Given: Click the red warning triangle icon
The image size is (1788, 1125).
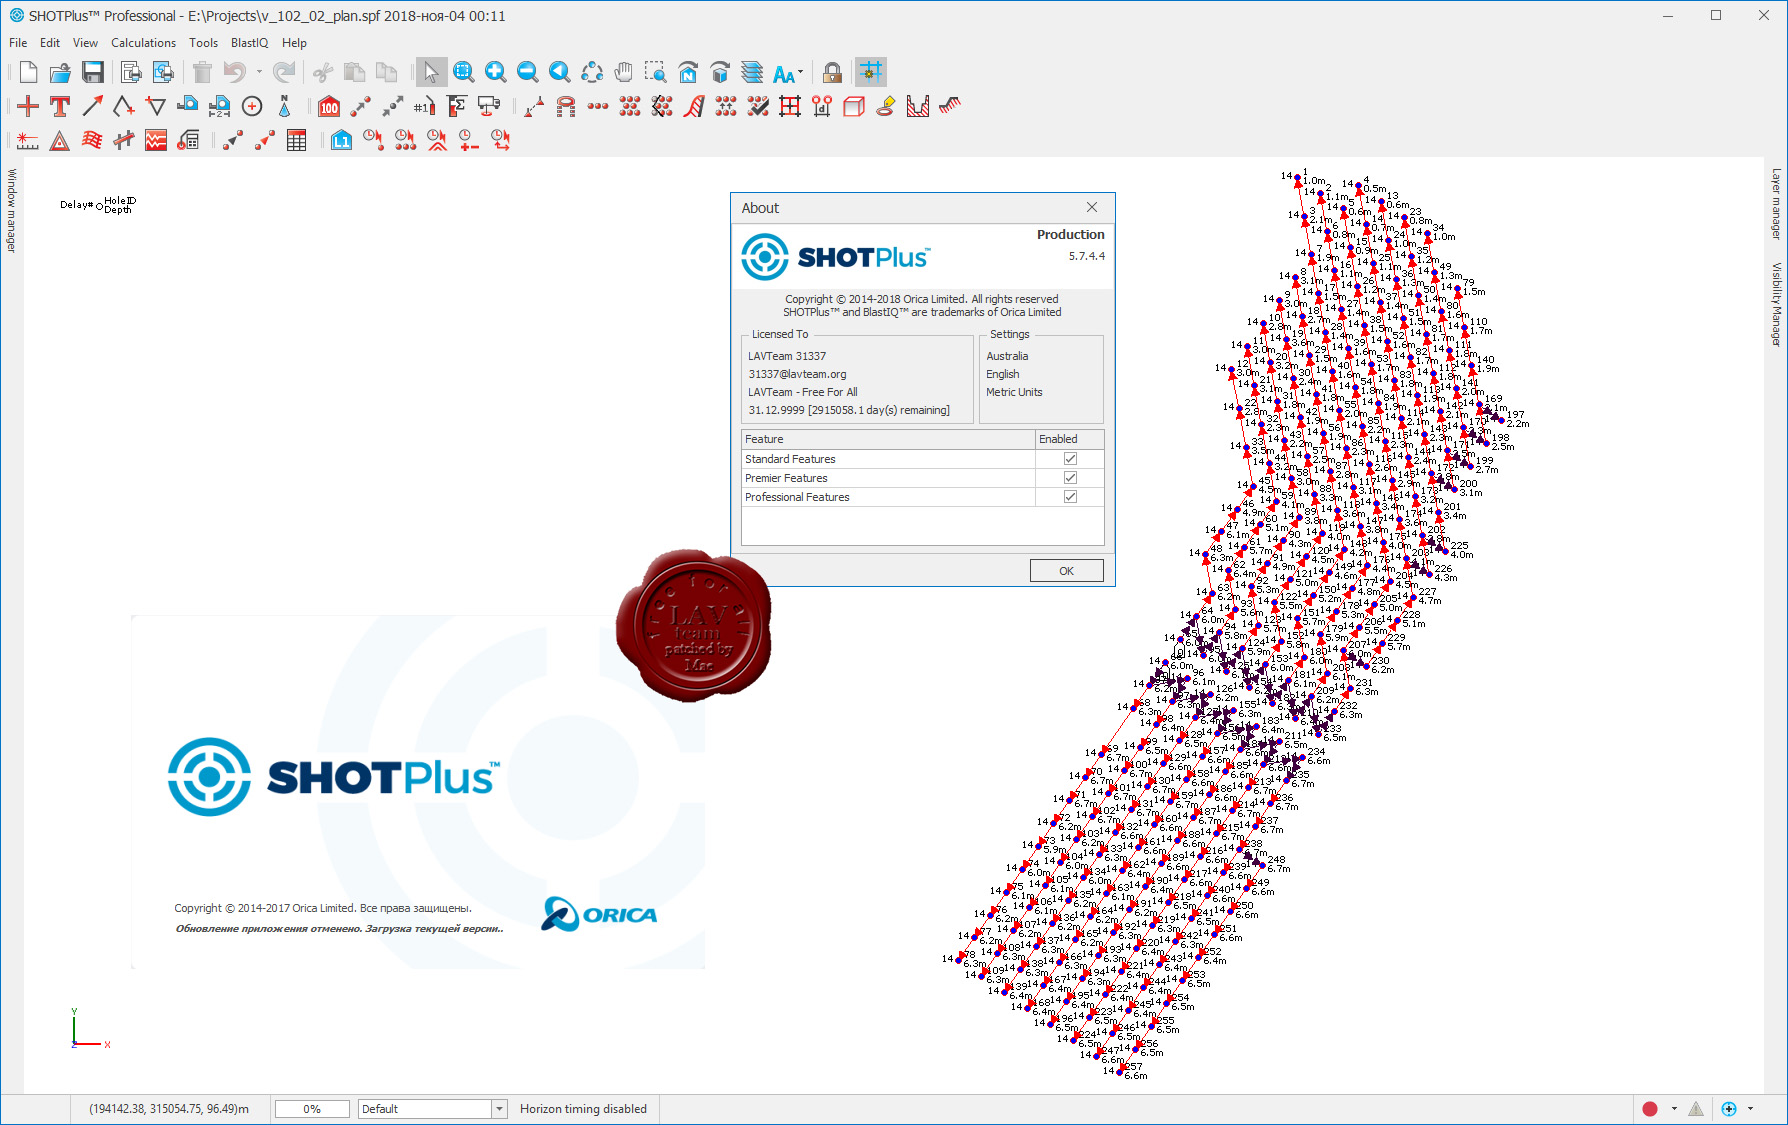Looking at the screenshot, I should [x=60, y=140].
